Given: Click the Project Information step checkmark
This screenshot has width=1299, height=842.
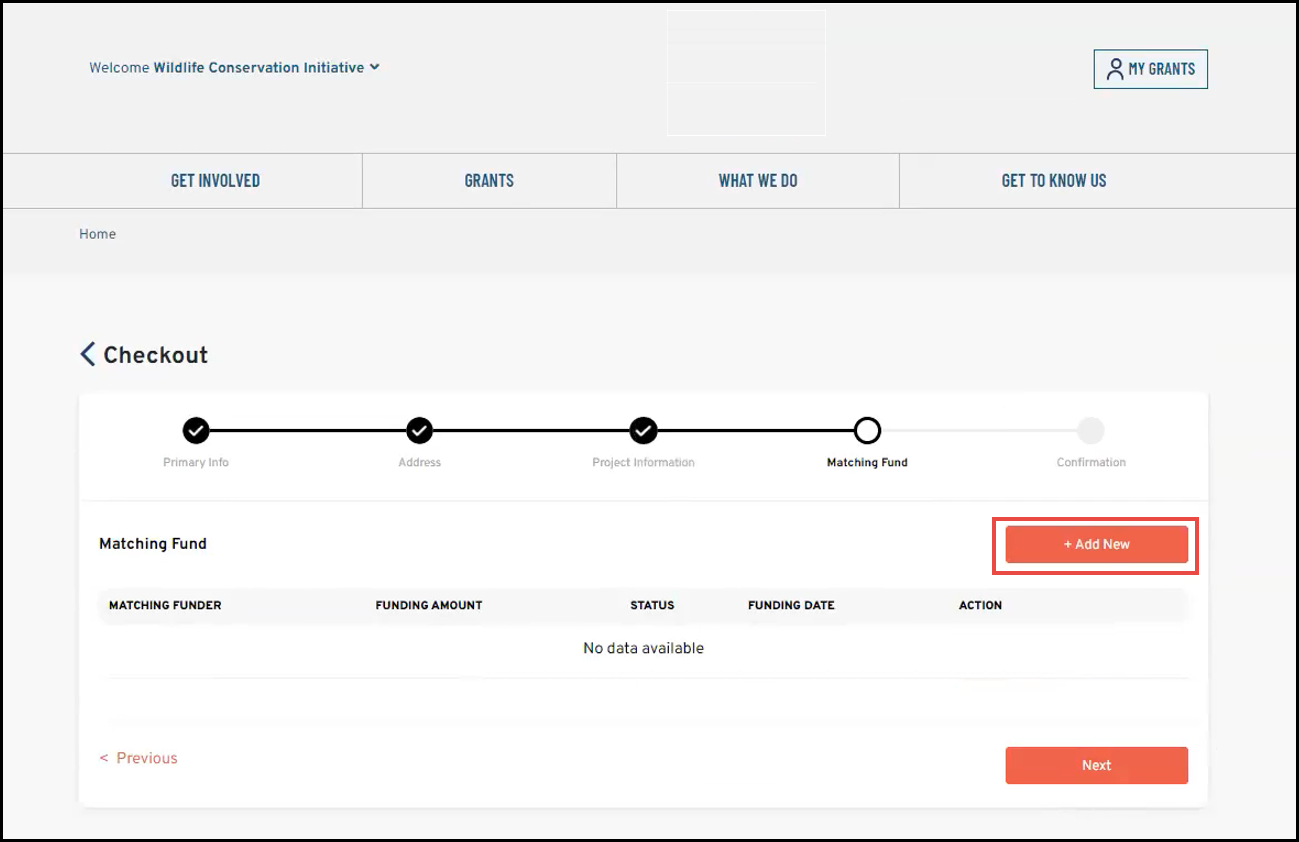Looking at the screenshot, I should (x=643, y=430).
